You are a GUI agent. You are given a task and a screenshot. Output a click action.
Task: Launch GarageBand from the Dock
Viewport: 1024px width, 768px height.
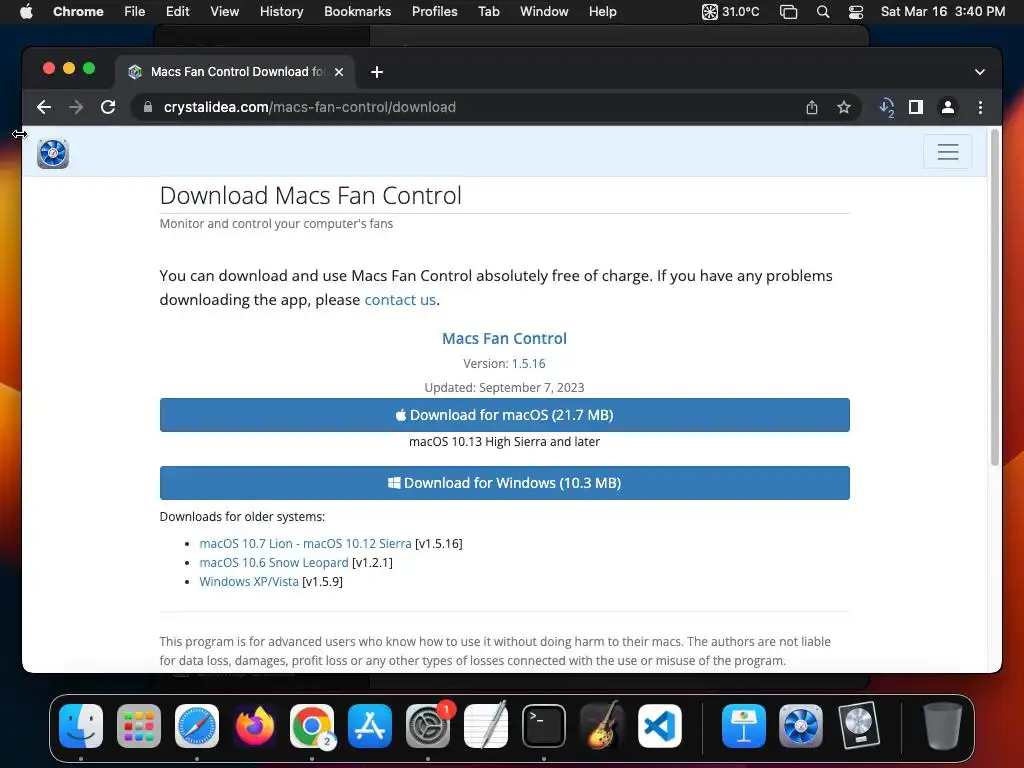(601, 726)
